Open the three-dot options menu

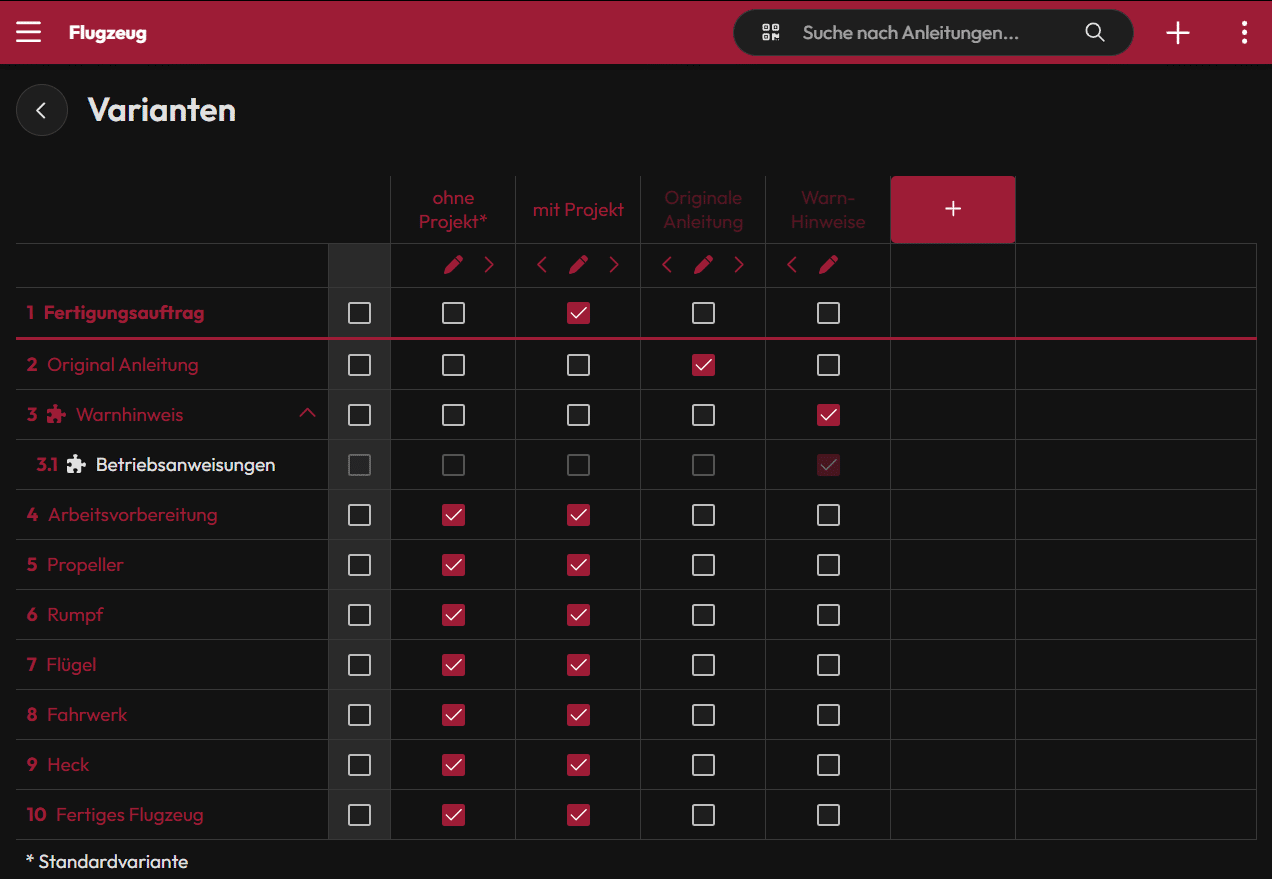click(x=1244, y=32)
